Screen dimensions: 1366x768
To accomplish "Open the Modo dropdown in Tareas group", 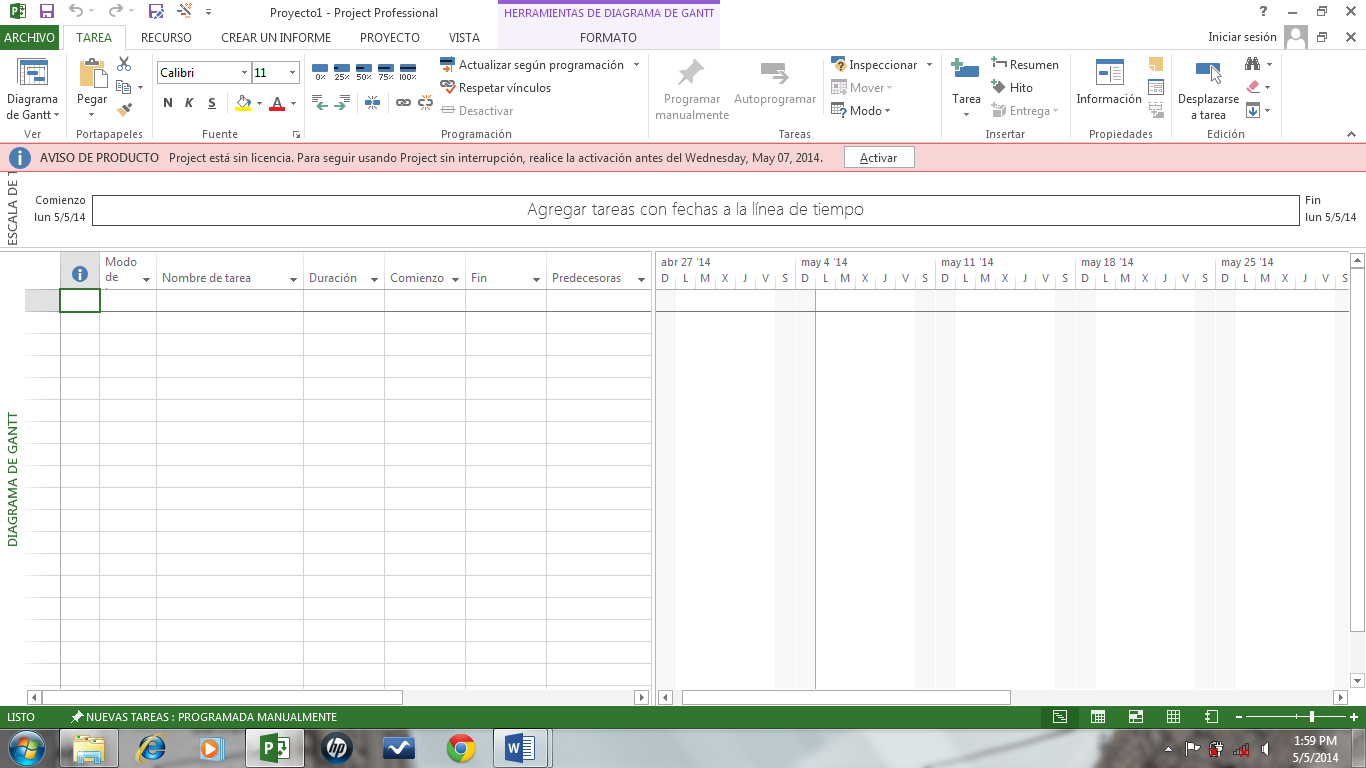I will click(860, 111).
